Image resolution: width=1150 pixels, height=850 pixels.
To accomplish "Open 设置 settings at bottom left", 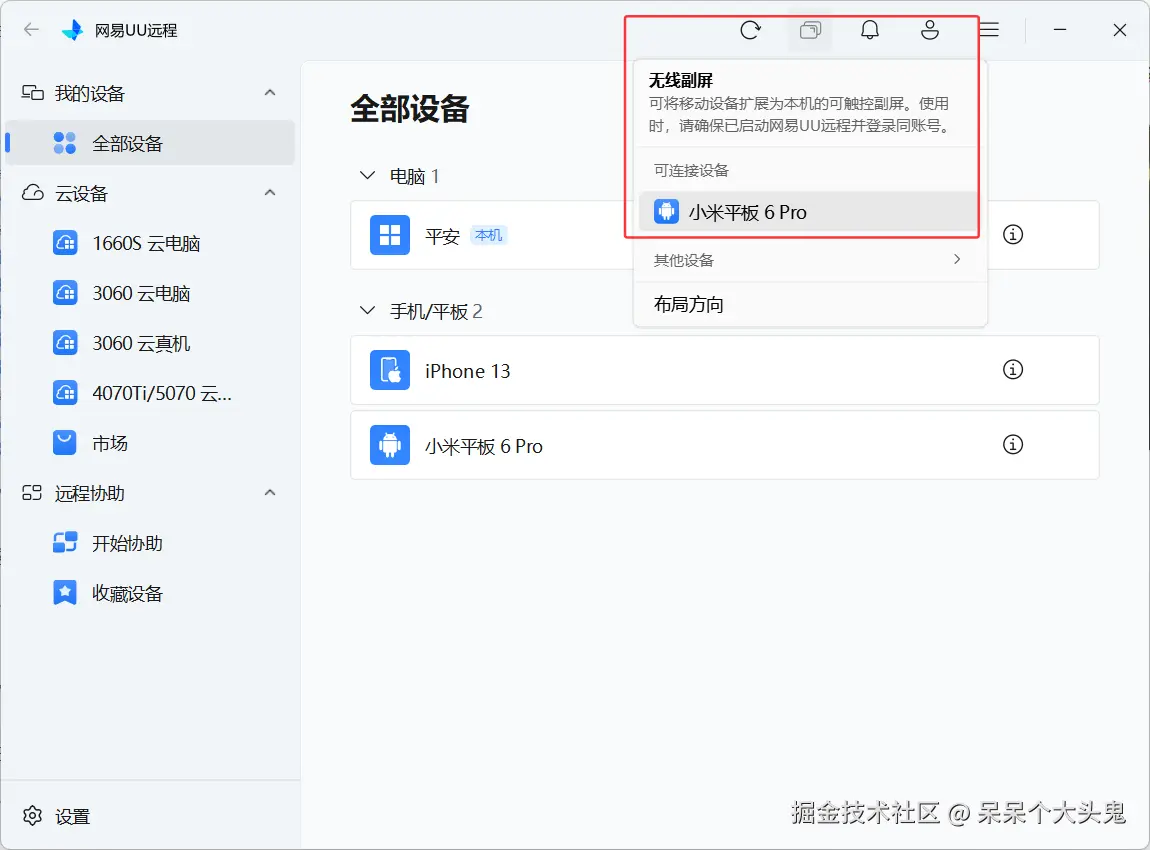I will [56, 816].
